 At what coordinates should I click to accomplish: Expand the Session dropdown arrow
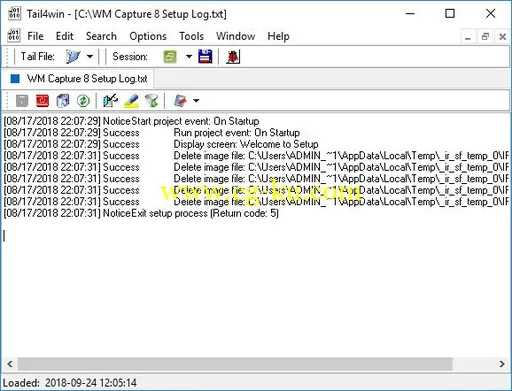point(189,56)
